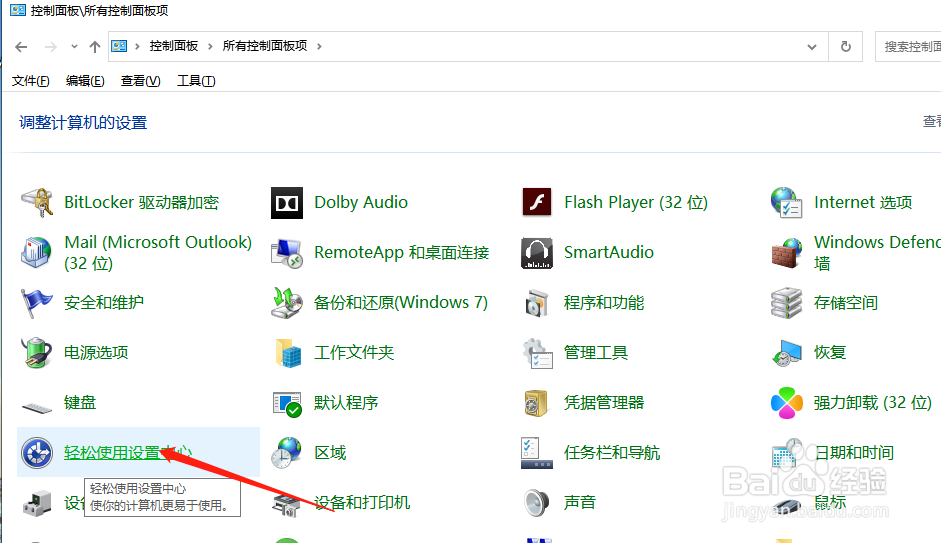Screen dimensions: 941x543
Task: Click the Control Panel icon in address bar
Action: click(119, 46)
